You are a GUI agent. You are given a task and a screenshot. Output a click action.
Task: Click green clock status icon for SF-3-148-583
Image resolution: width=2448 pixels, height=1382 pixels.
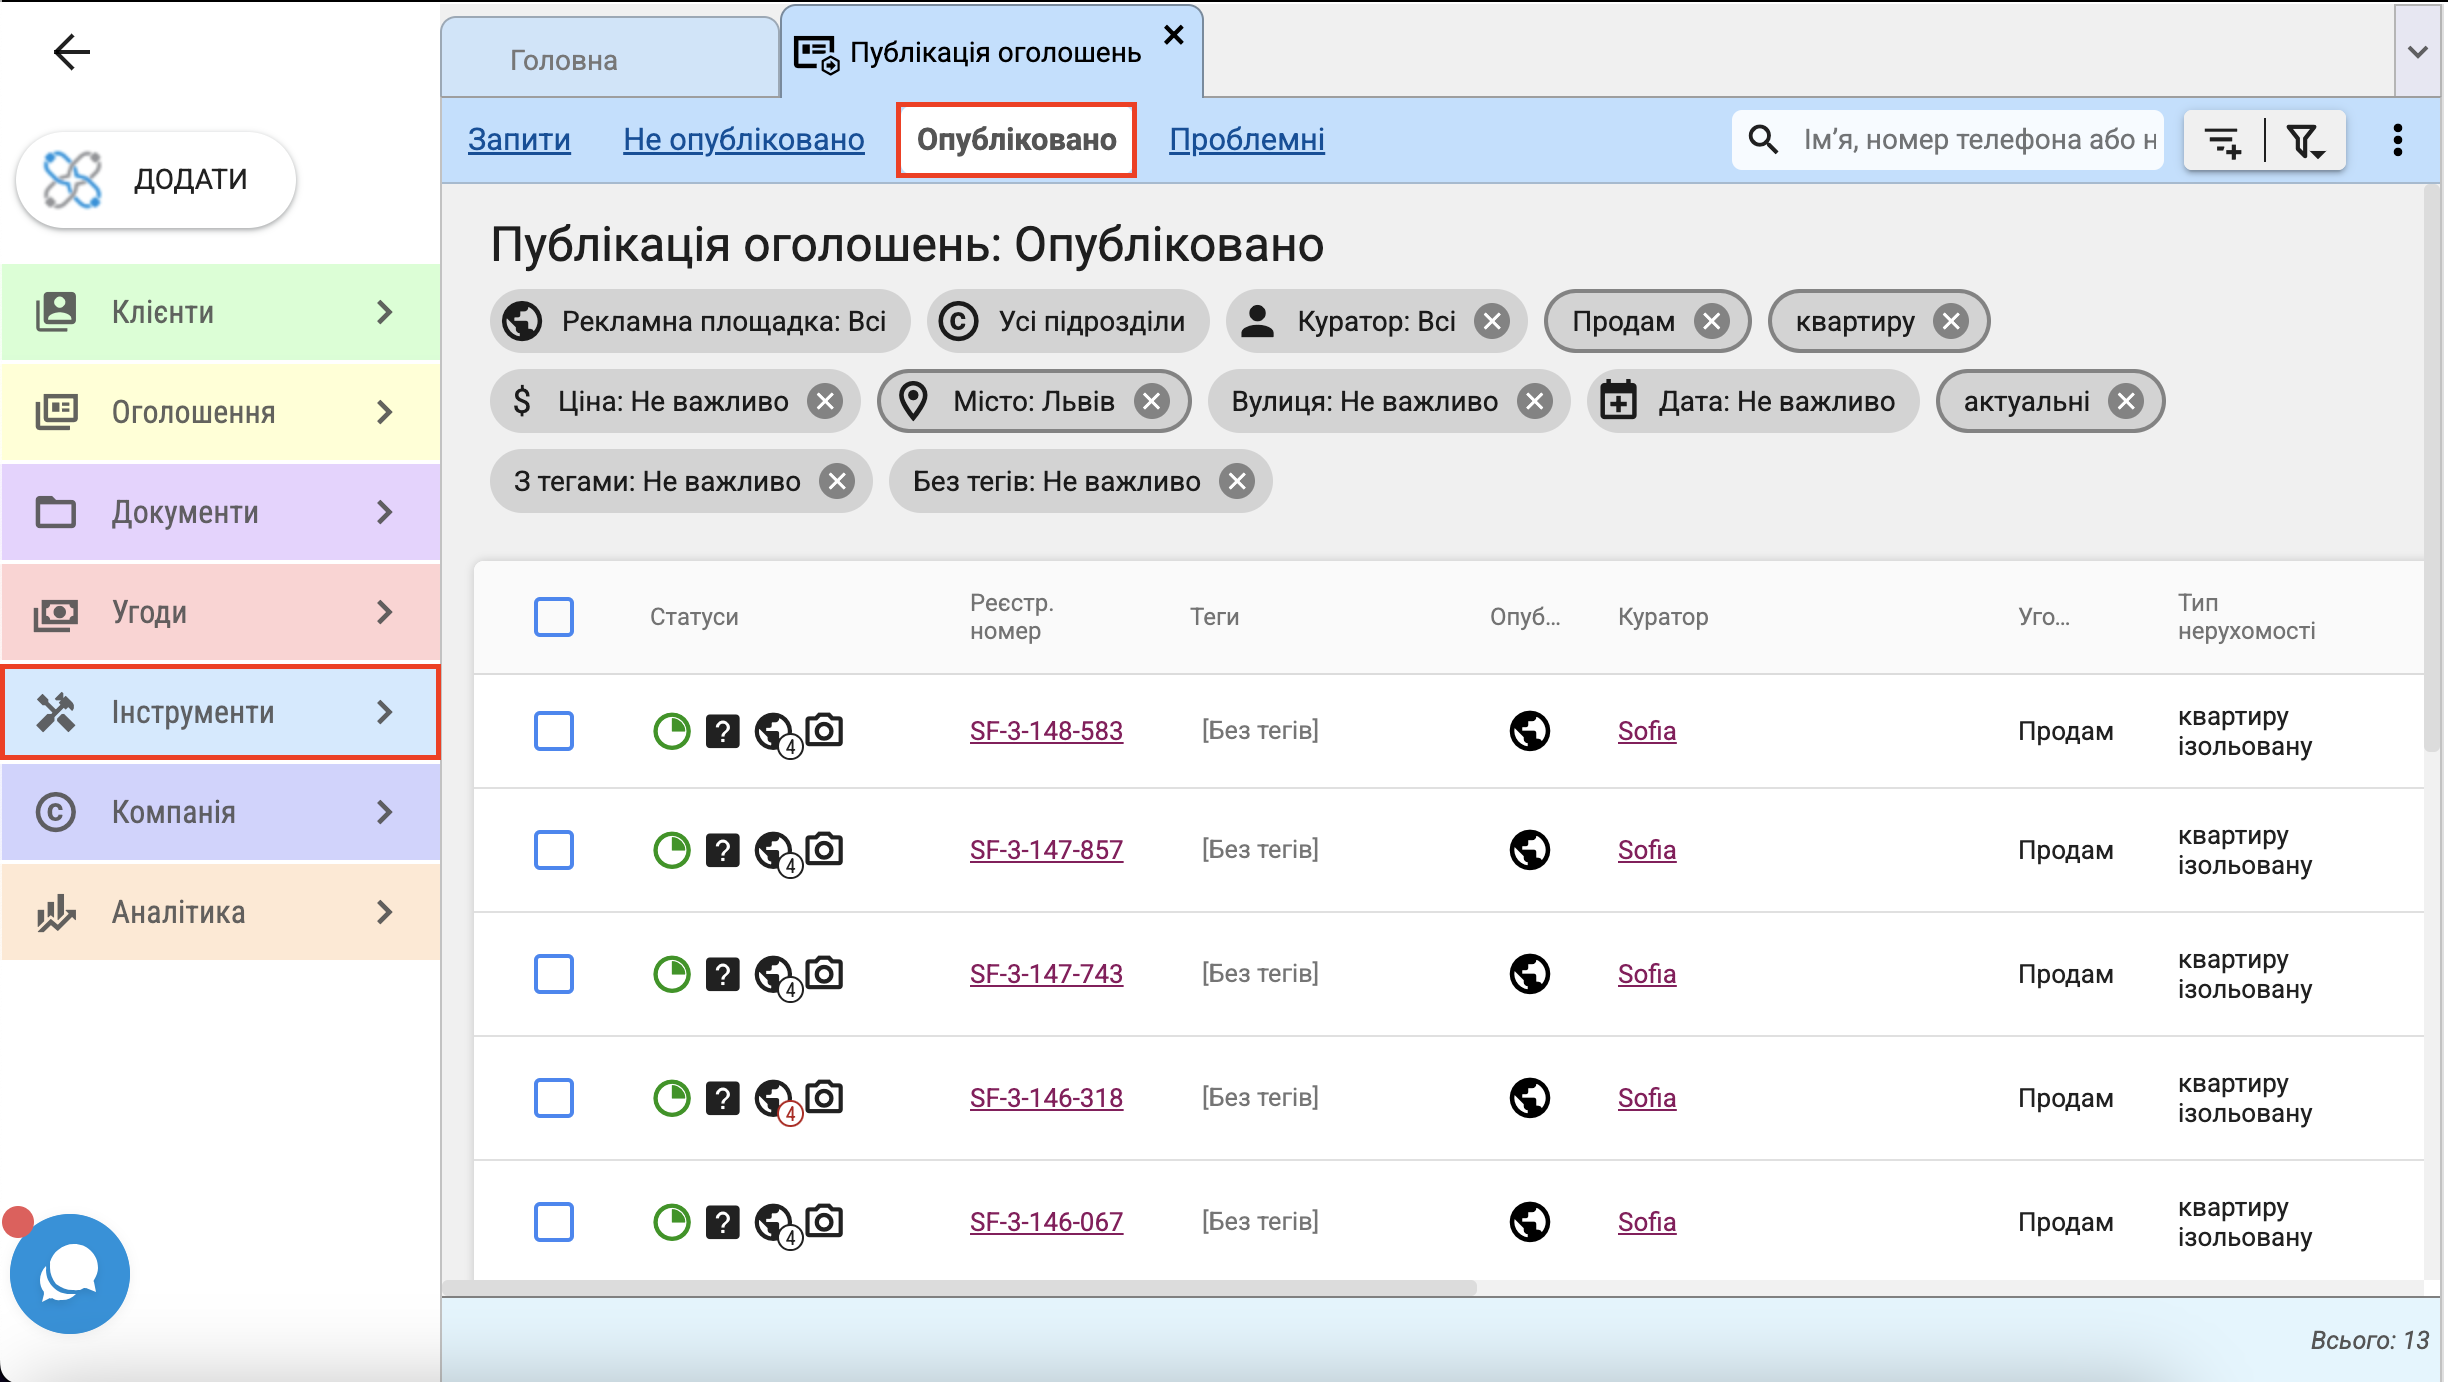(672, 731)
